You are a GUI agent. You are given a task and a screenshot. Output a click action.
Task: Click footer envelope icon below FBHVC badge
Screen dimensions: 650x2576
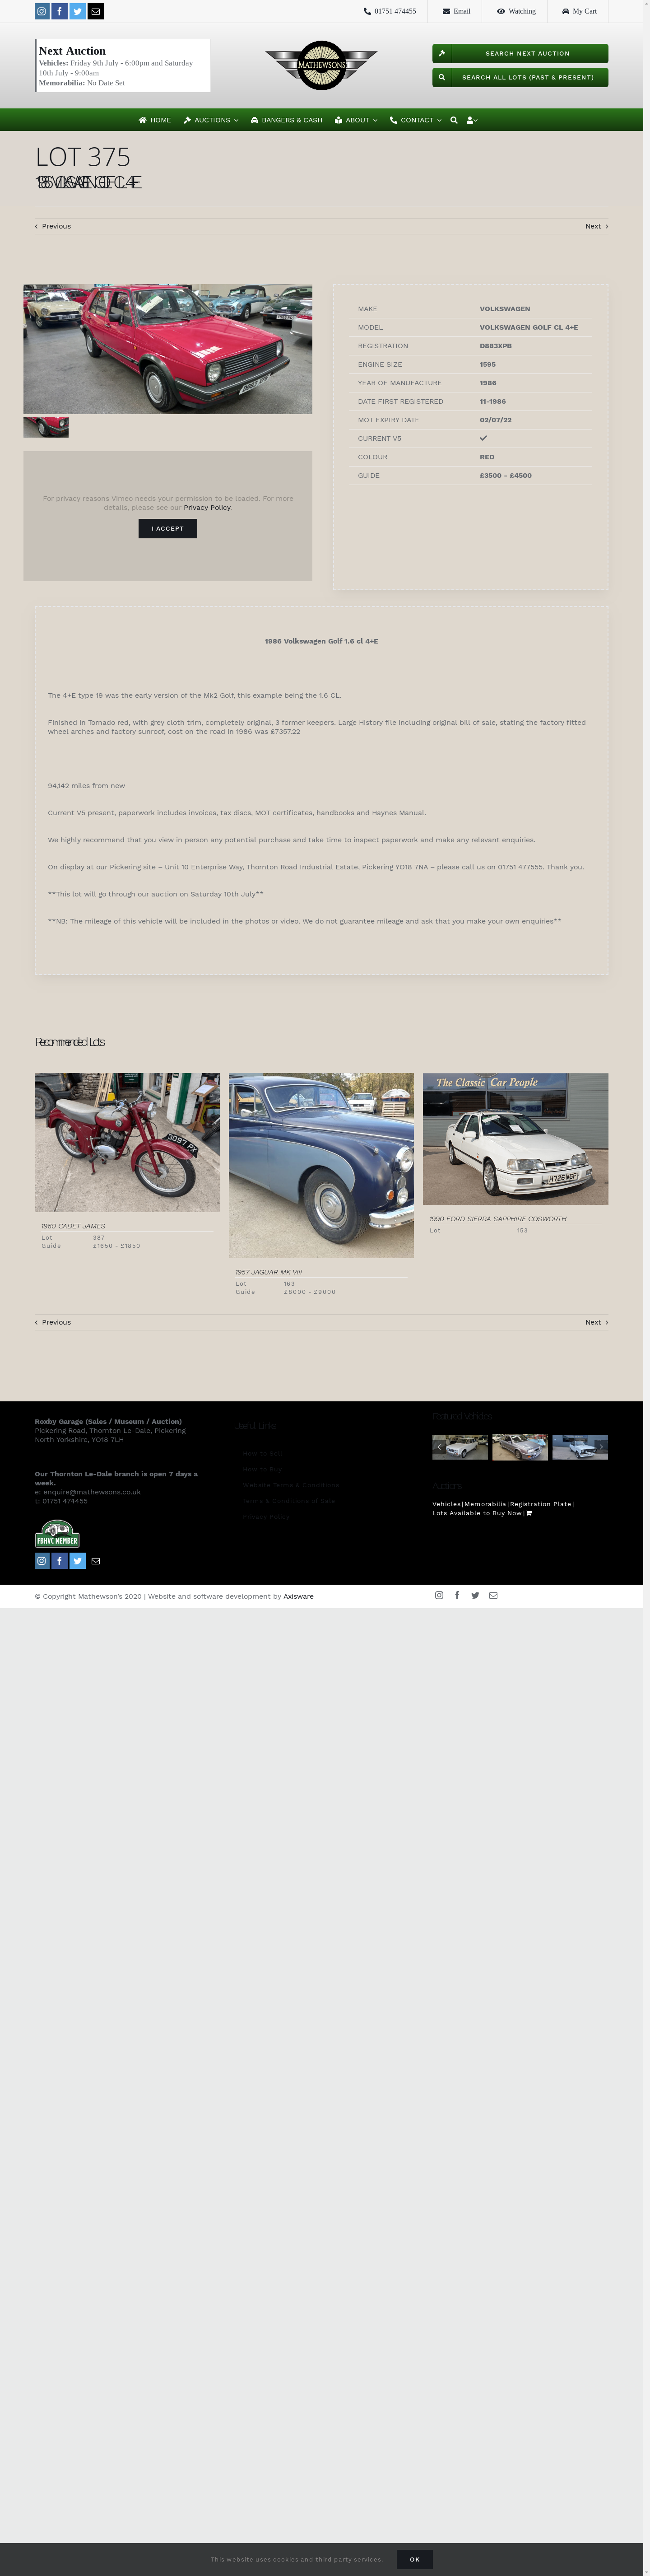96,1561
